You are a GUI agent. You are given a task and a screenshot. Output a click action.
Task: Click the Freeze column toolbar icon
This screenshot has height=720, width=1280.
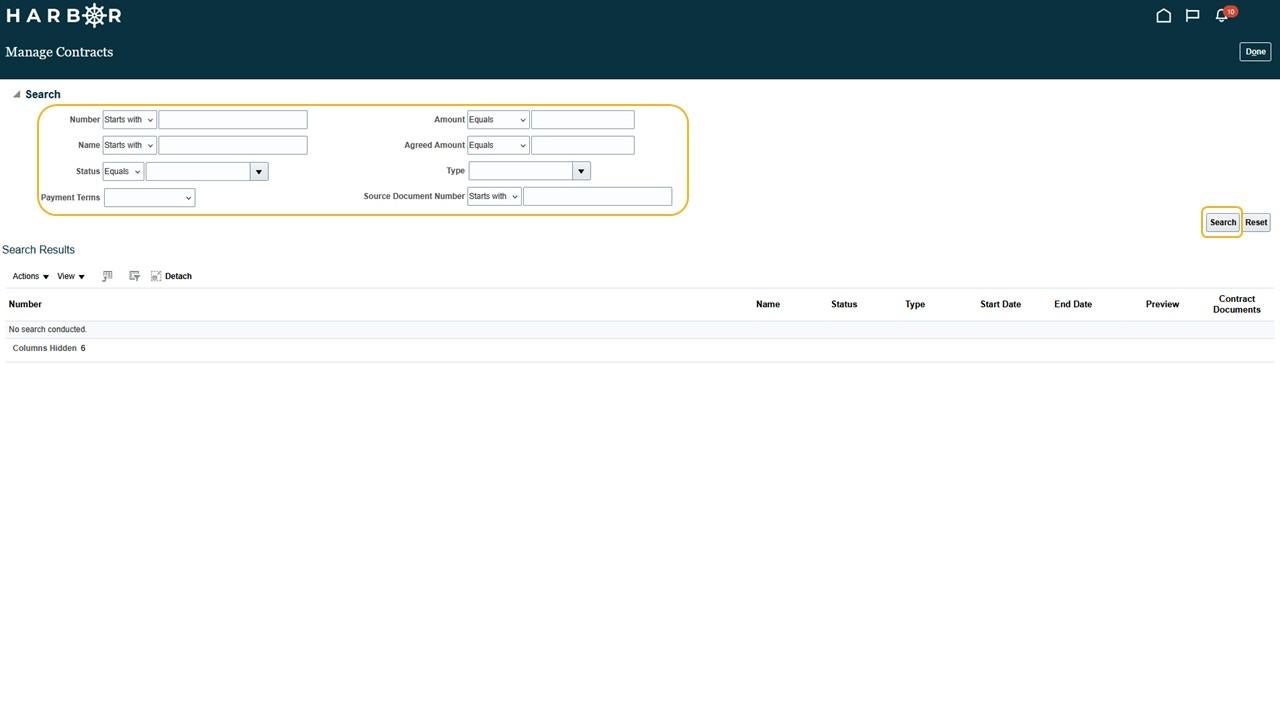pos(107,276)
